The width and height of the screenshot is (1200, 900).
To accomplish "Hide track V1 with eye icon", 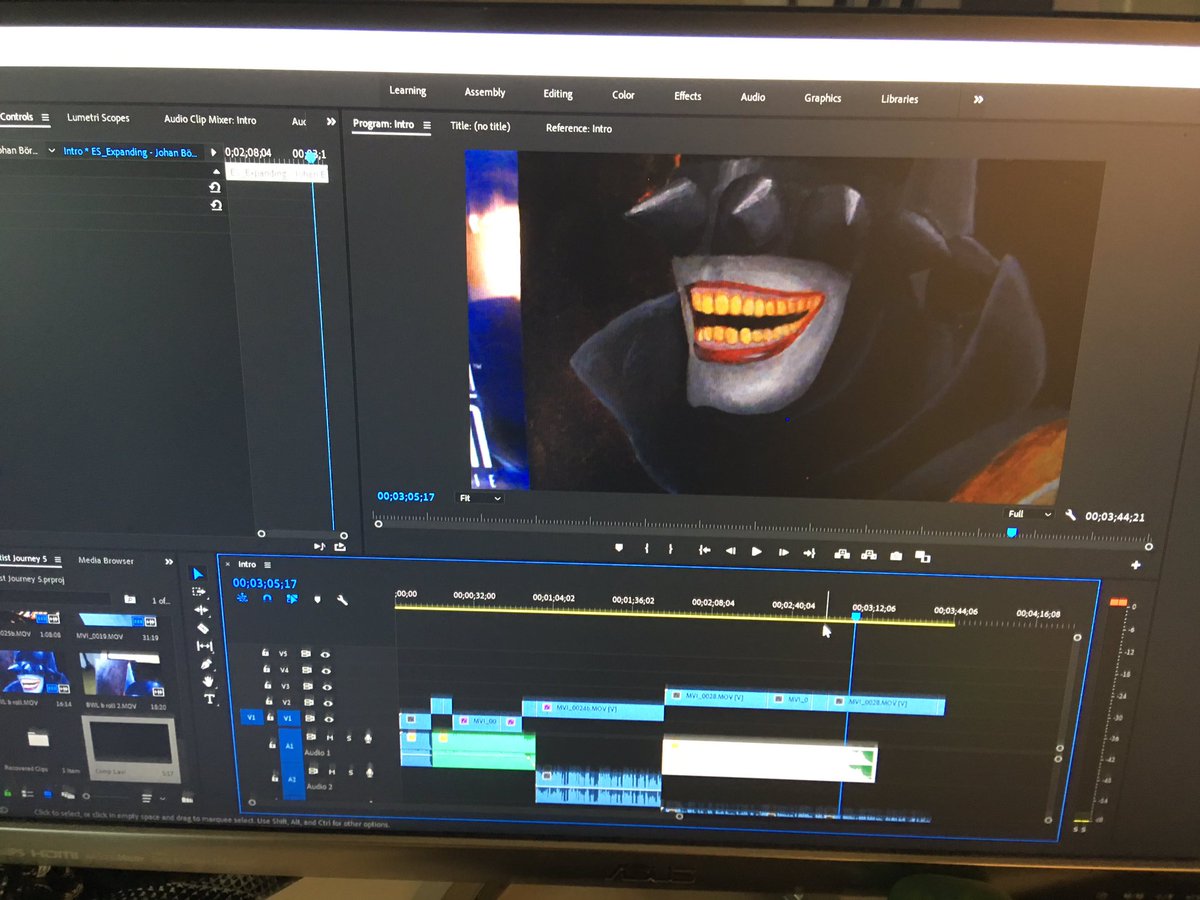I will [x=328, y=719].
